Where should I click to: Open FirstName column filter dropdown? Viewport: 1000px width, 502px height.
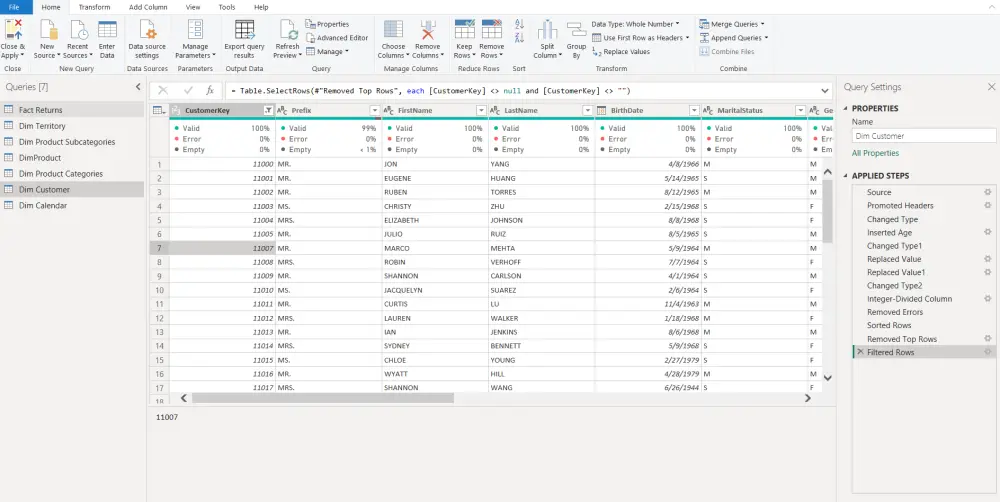[482, 111]
